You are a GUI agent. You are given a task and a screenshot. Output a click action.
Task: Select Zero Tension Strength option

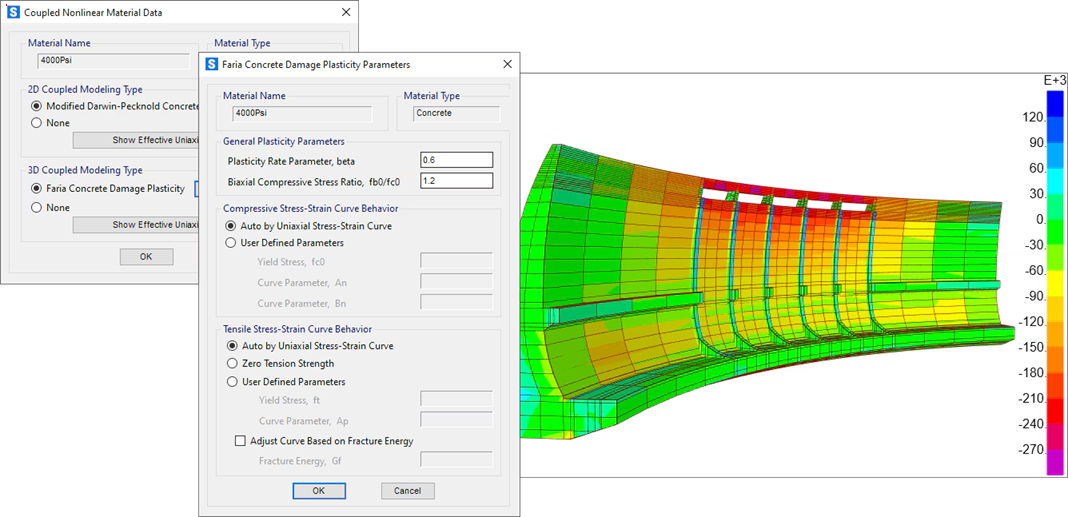point(232,364)
